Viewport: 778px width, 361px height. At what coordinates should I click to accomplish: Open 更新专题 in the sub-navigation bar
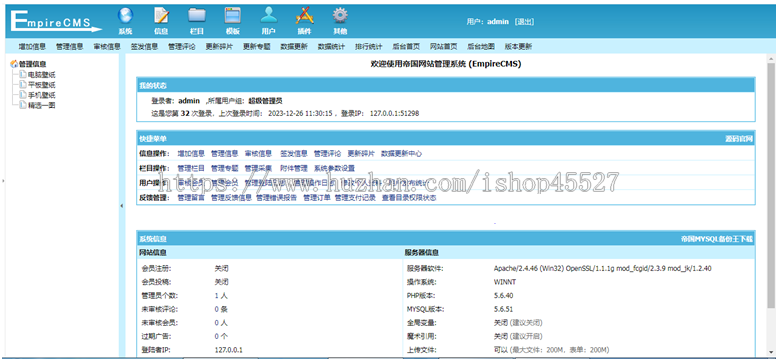[257, 47]
